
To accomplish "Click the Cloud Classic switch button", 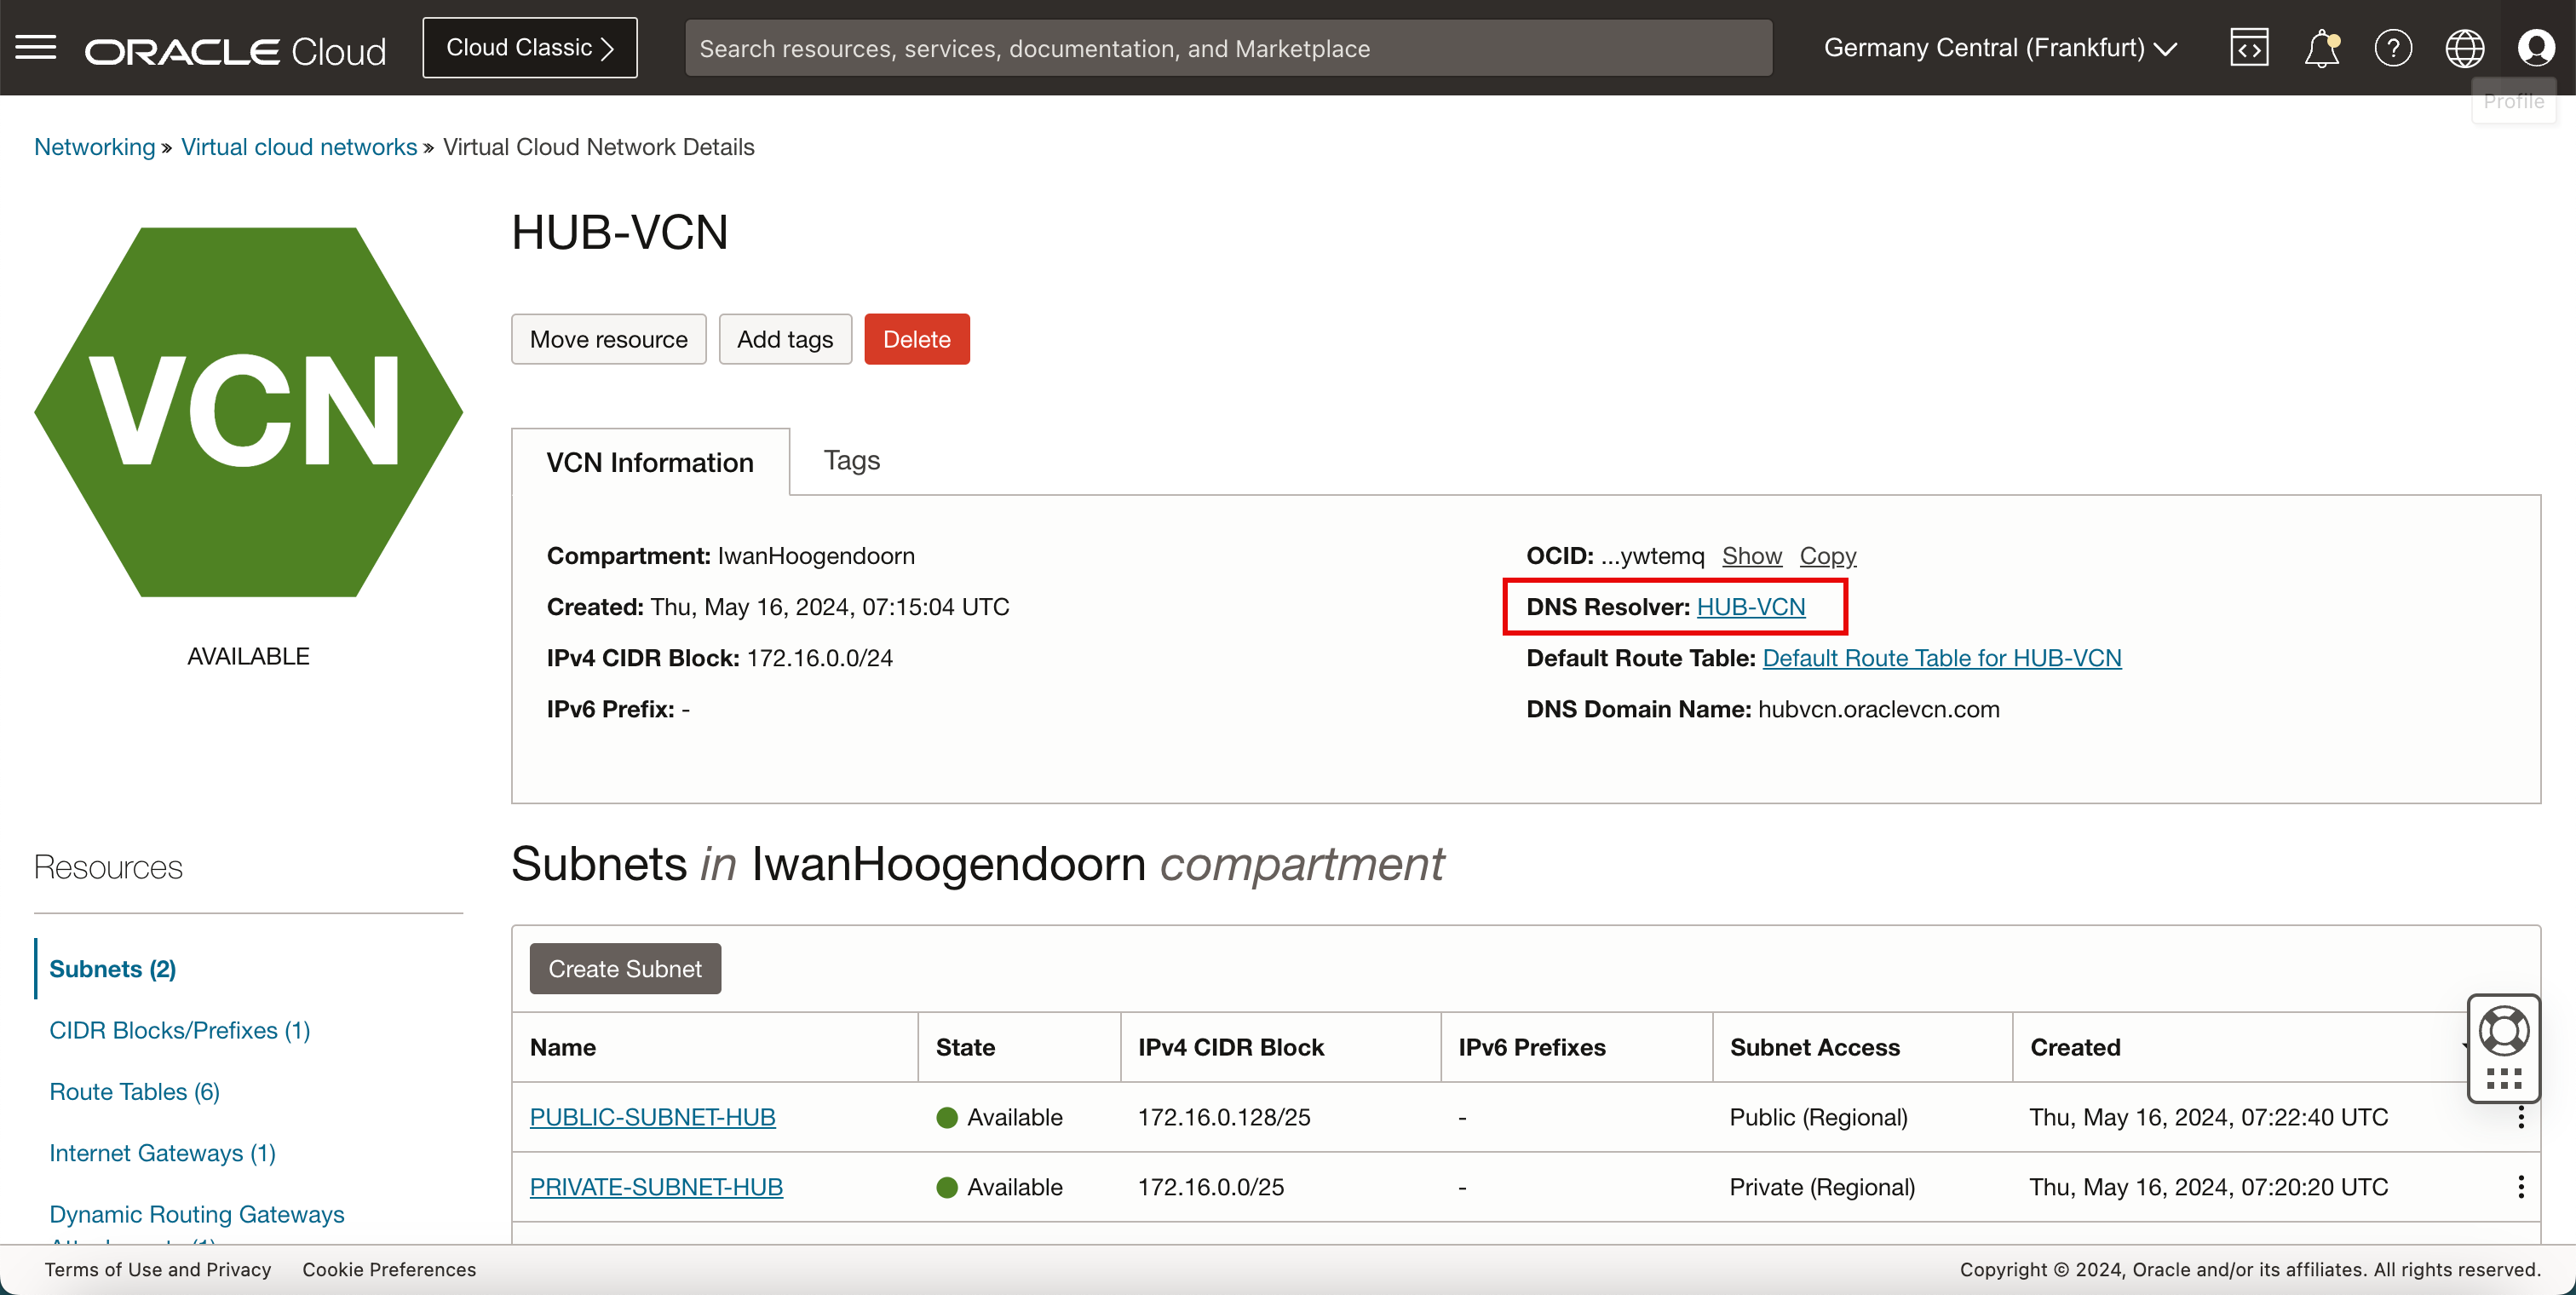I will [530, 47].
